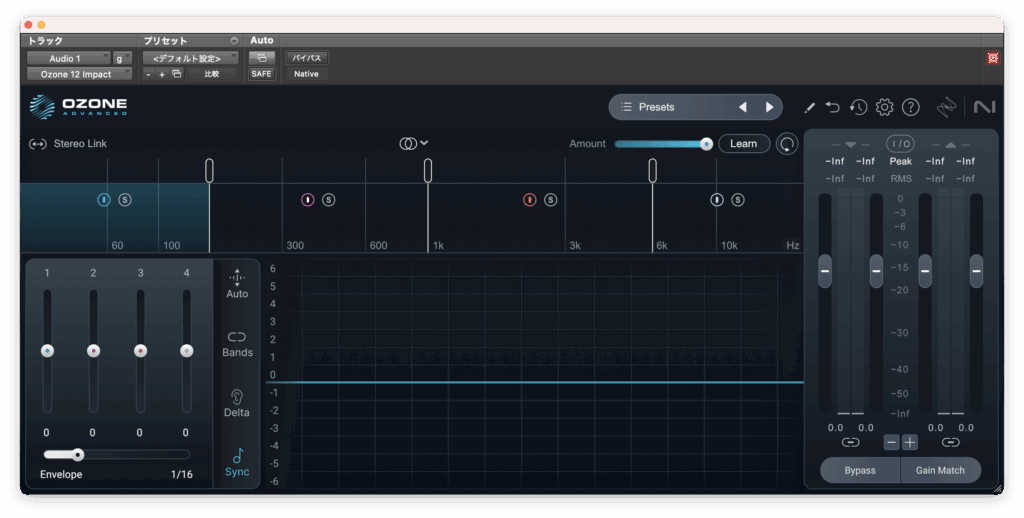
Task: Bypass the blue first band
Action: pos(103,200)
